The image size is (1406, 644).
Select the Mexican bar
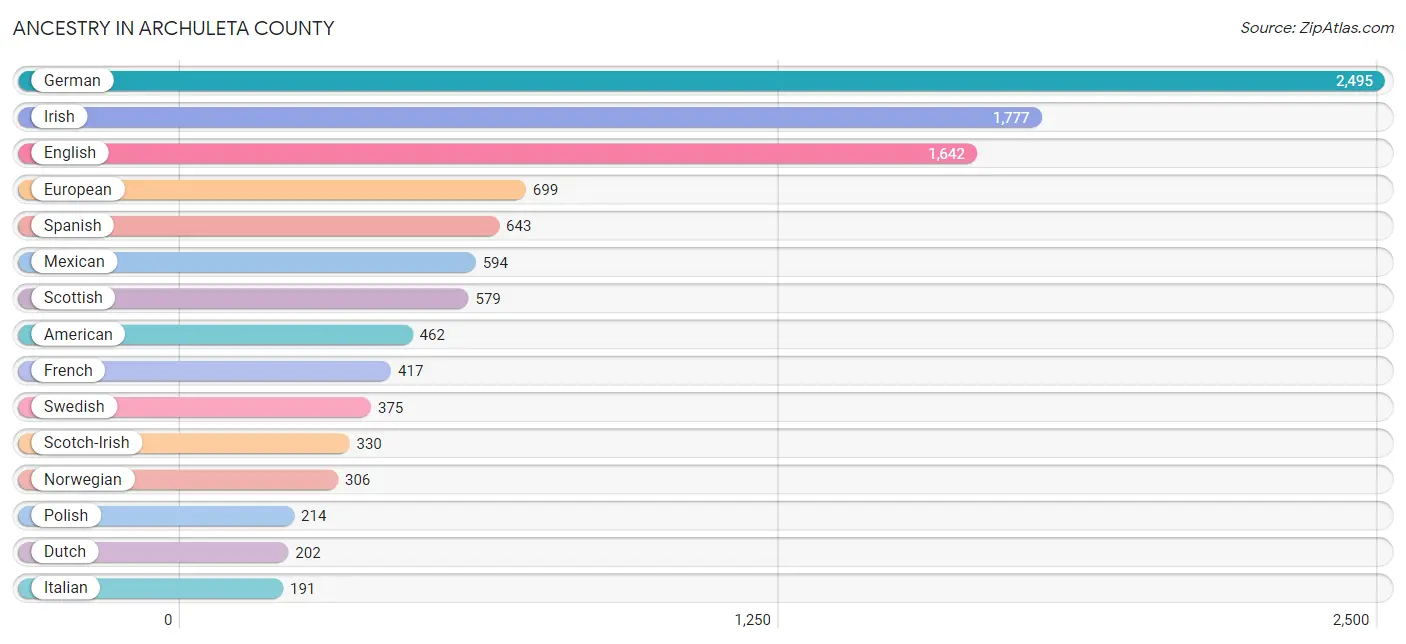tap(247, 262)
